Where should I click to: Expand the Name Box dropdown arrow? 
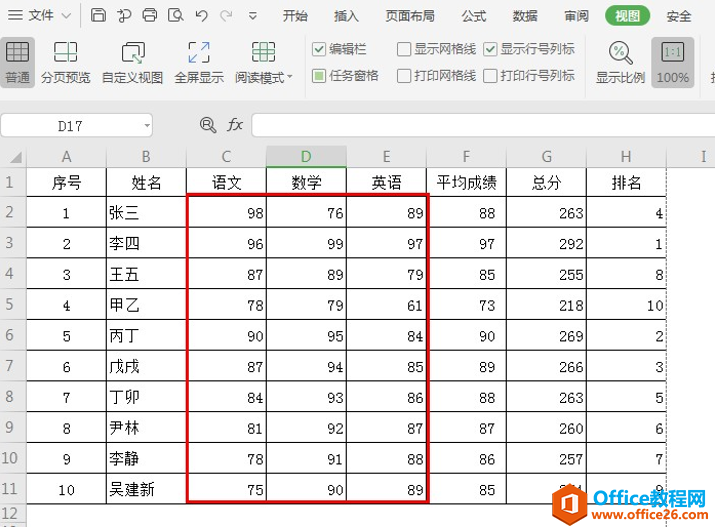tap(147, 125)
